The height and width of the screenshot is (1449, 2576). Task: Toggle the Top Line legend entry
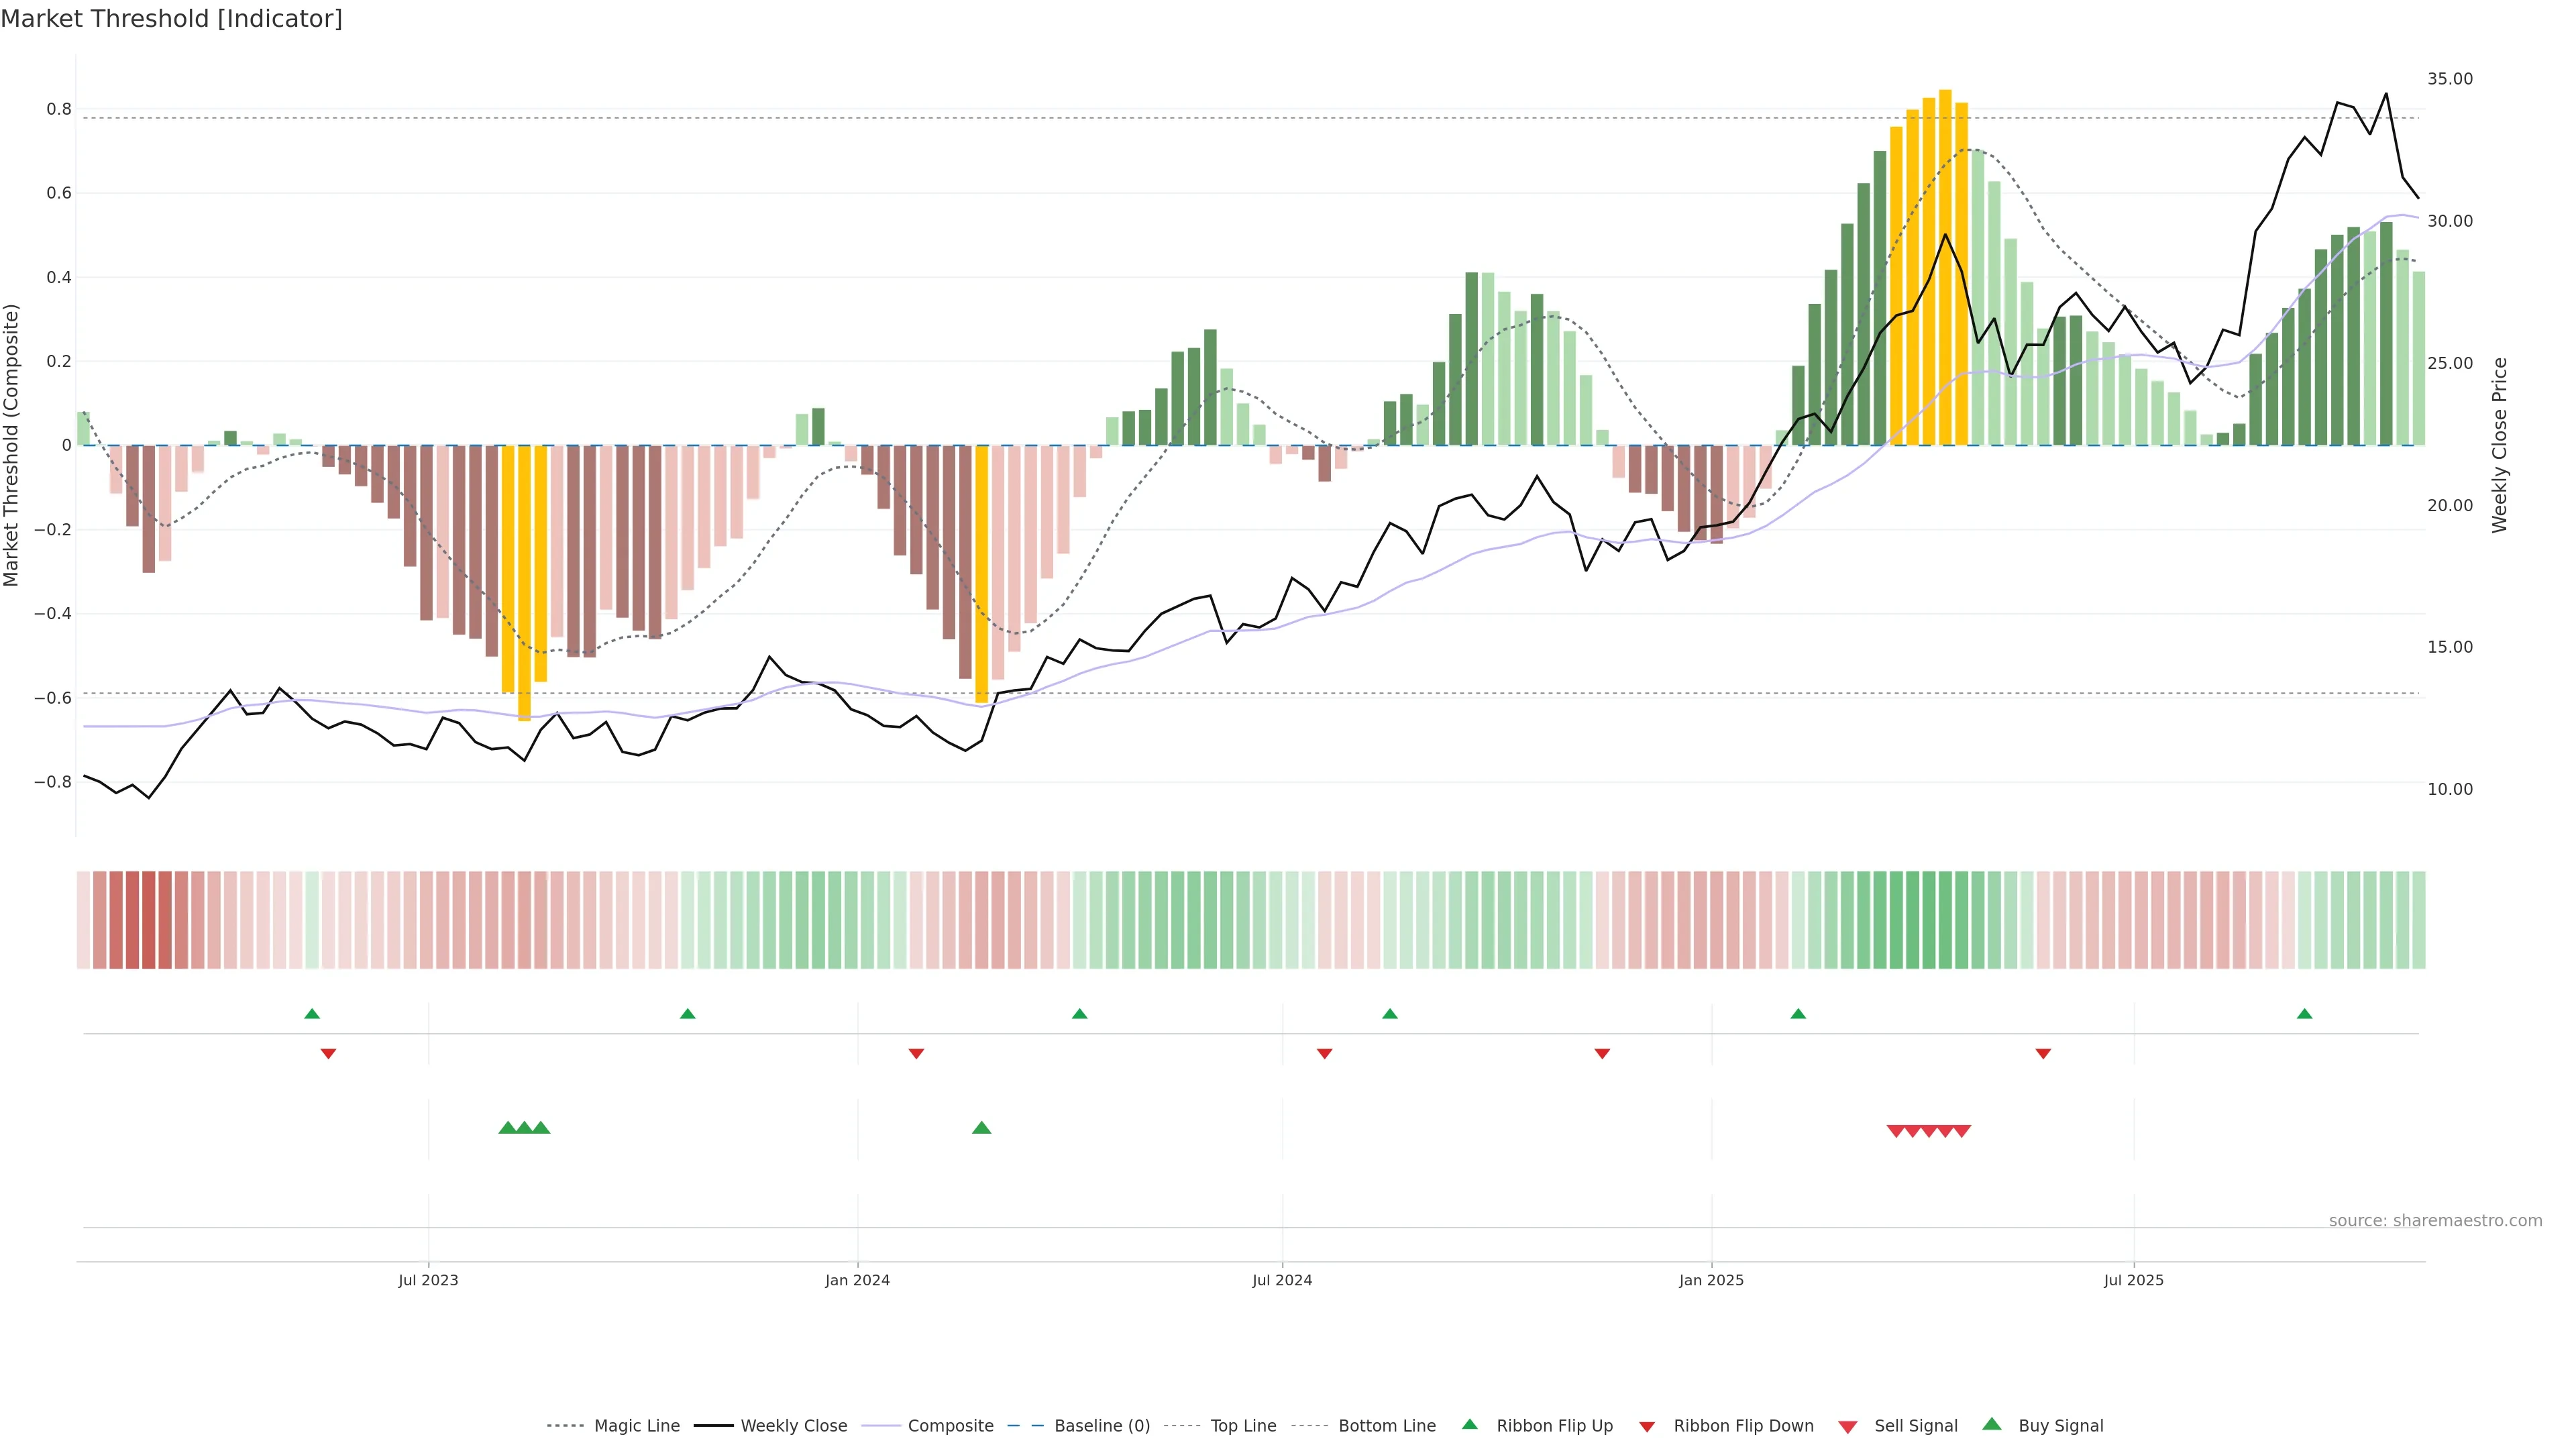click(1243, 1426)
